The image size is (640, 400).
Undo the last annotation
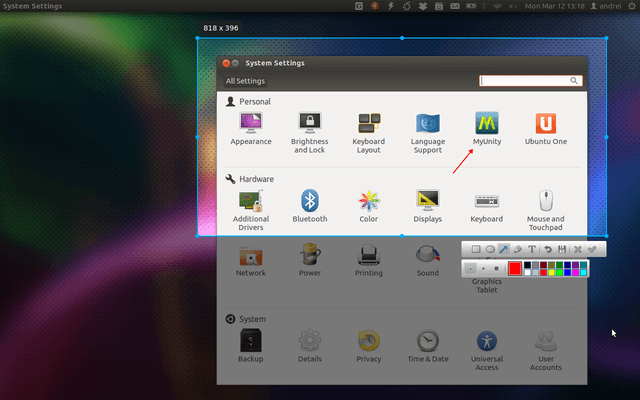click(548, 249)
